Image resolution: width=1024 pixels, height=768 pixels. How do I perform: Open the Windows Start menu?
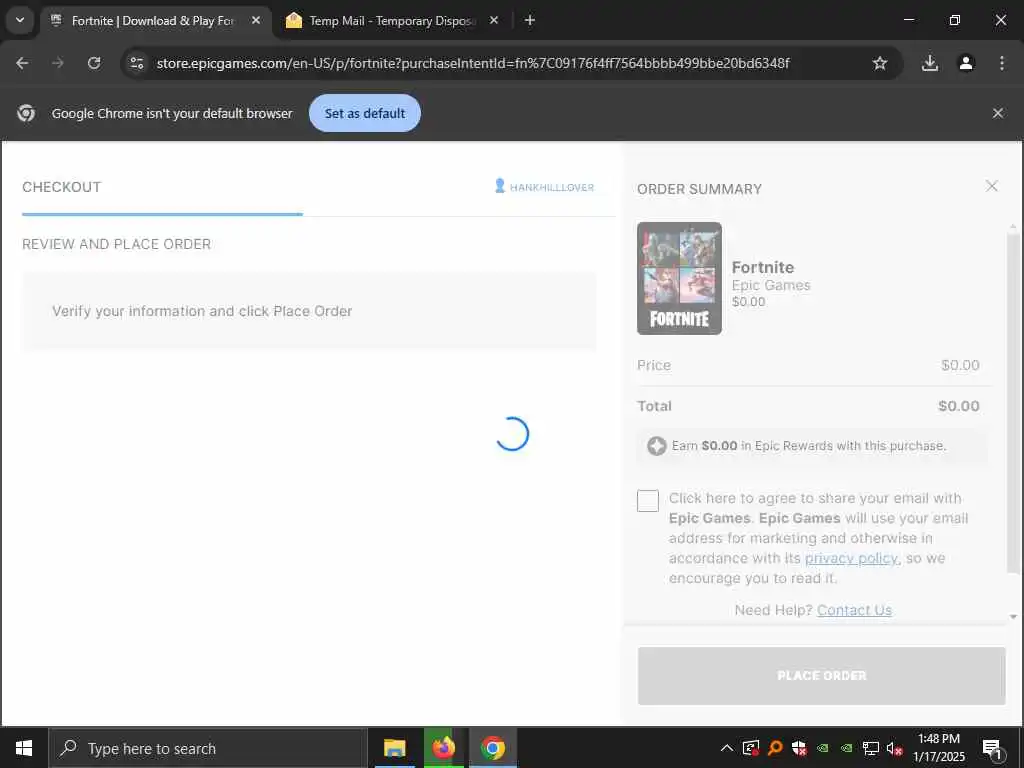24,748
